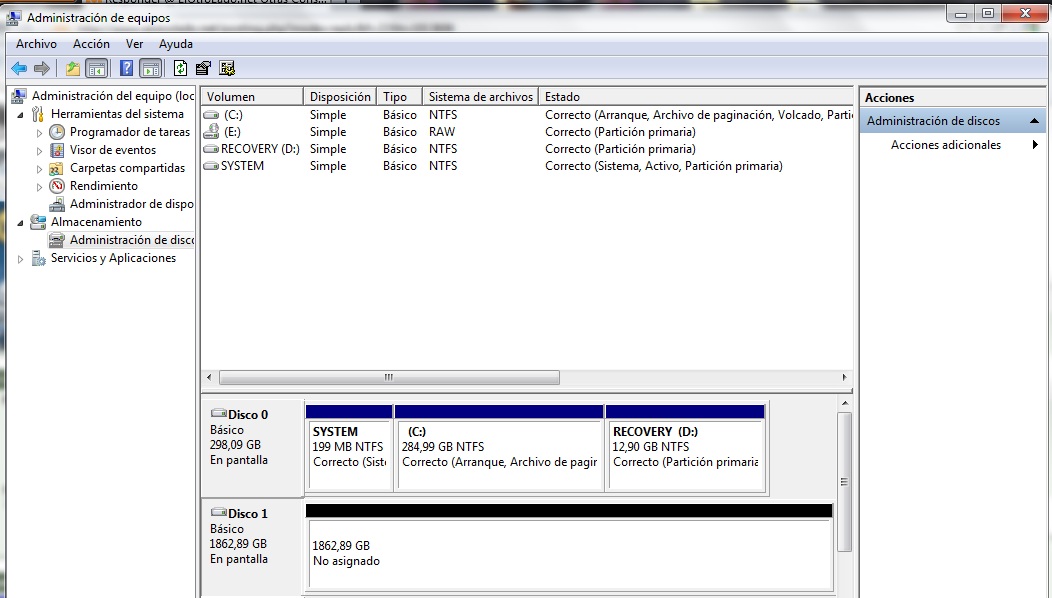Click the Administración de equipos title bar icon

(13, 17)
